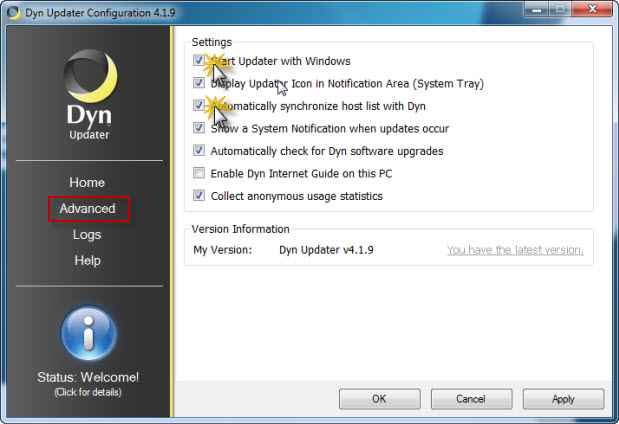
Task: Select the Advanced menu item
Action: click(88, 208)
